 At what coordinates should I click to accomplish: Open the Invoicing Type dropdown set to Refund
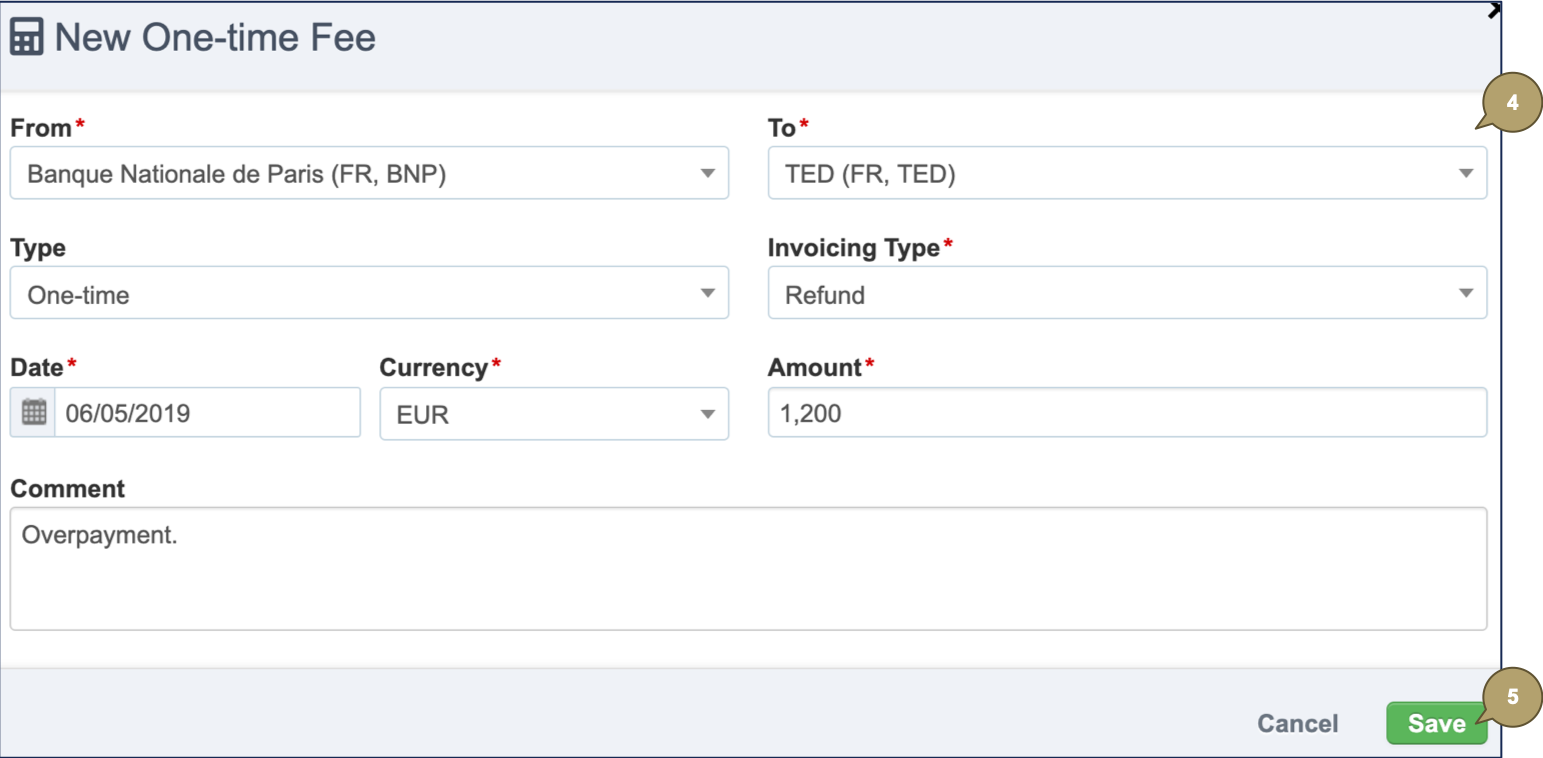(1127, 294)
